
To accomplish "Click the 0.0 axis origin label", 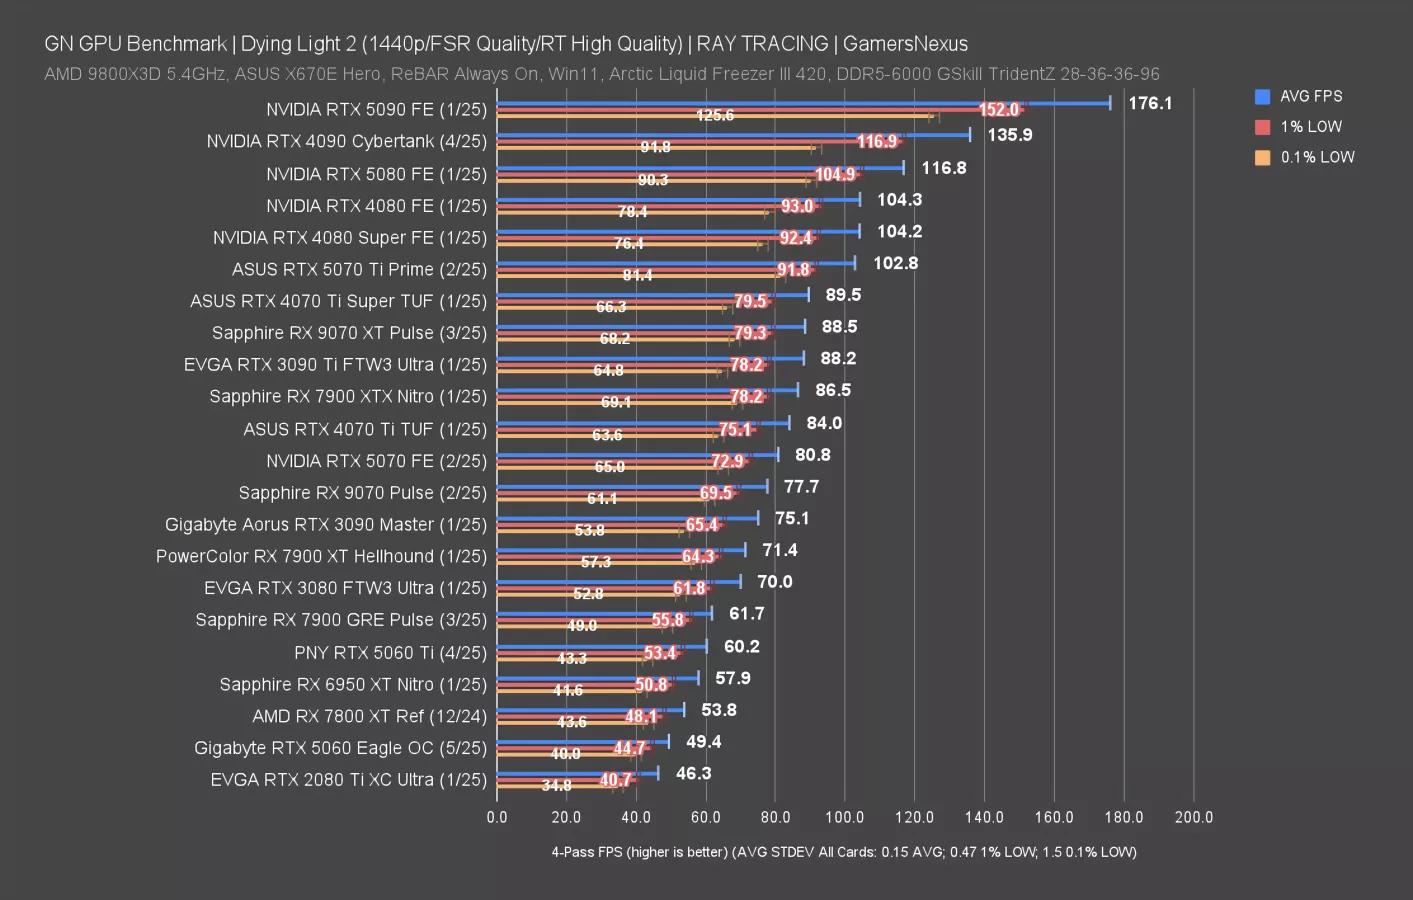I will tap(497, 817).
